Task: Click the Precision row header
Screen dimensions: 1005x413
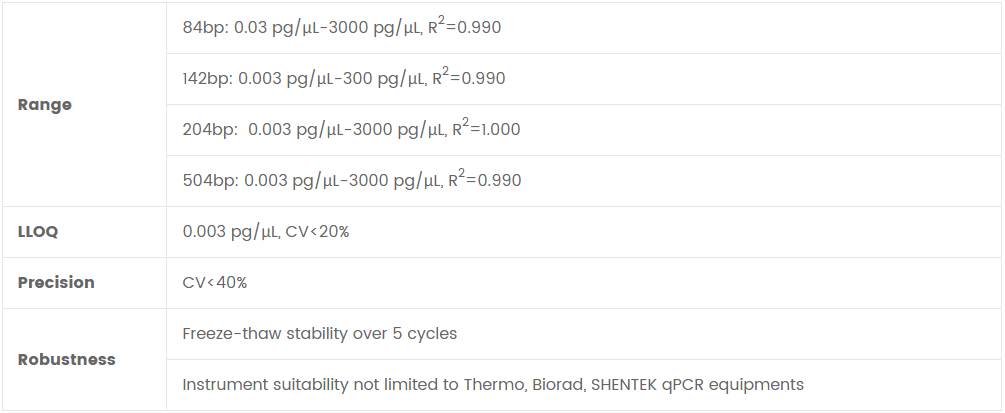Action: click(56, 283)
